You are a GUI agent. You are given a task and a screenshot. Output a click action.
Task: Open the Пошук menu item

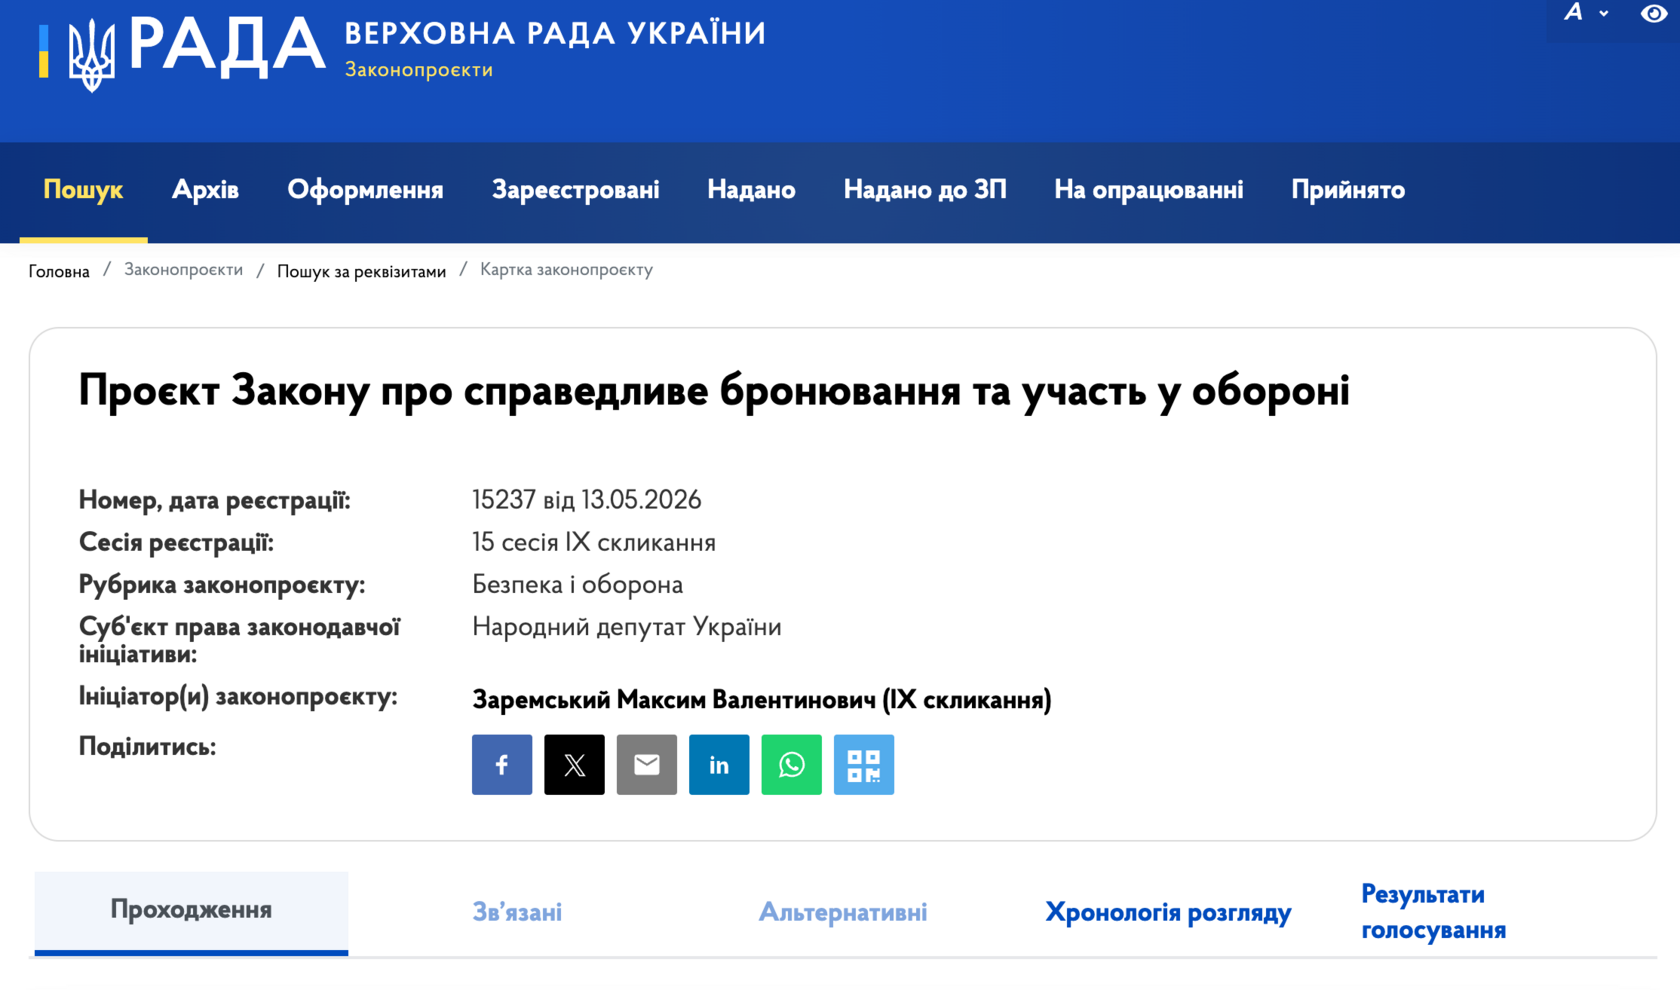[x=83, y=190]
